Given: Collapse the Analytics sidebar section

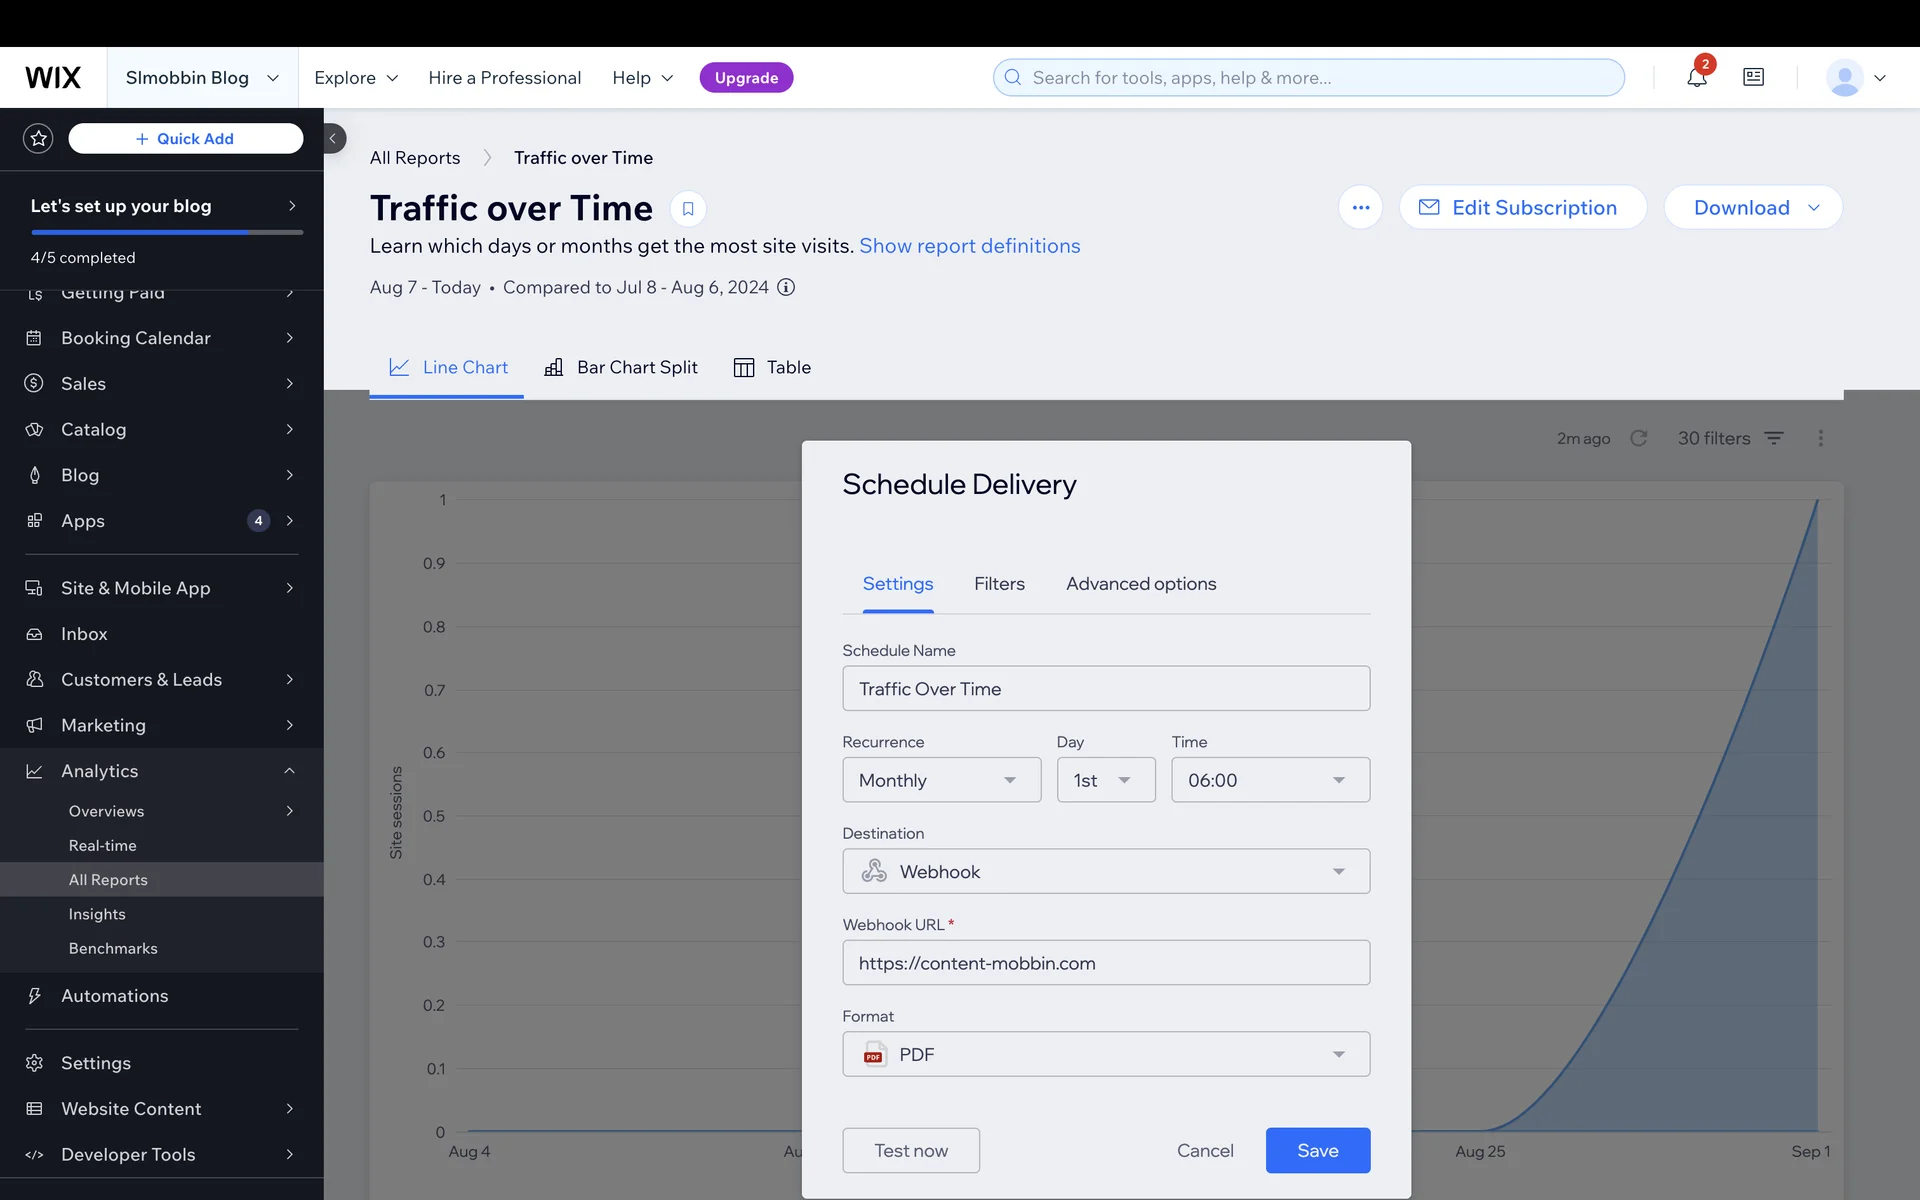Looking at the screenshot, I should click(289, 771).
